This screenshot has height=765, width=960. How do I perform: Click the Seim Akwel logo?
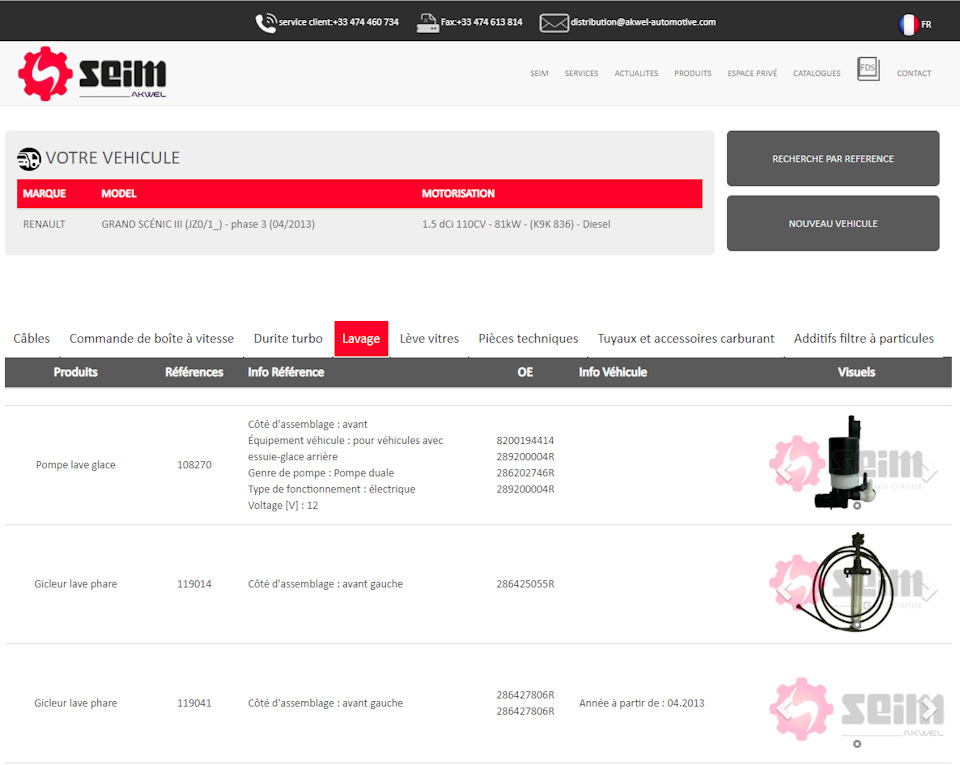click(x=92, y=73)
